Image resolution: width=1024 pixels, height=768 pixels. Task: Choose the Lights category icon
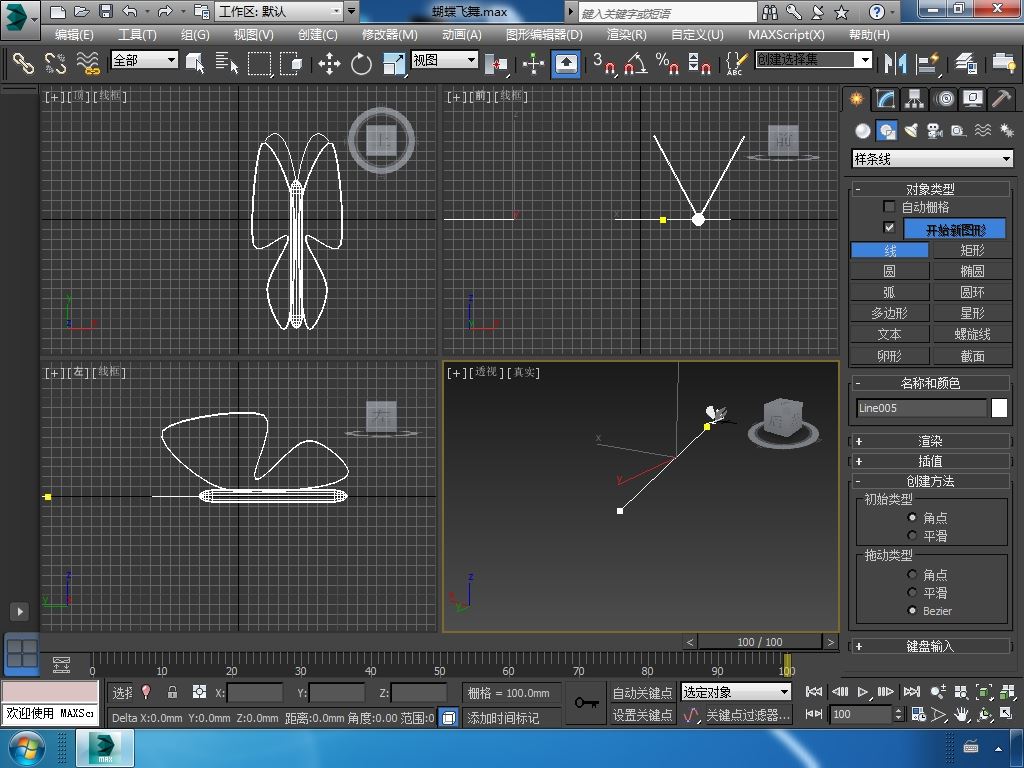(x=911, y=131)
